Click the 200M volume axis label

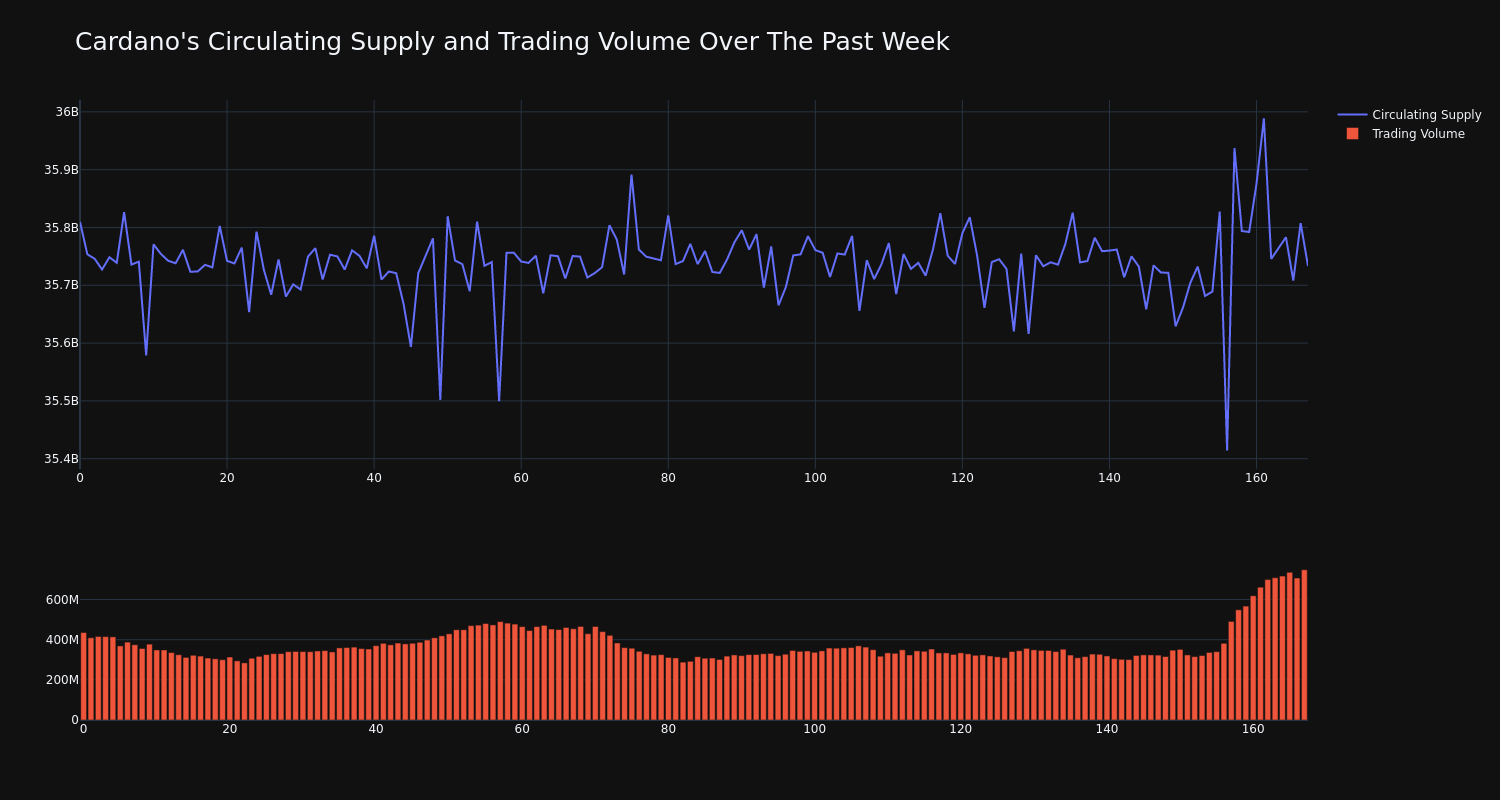point(62,680)
